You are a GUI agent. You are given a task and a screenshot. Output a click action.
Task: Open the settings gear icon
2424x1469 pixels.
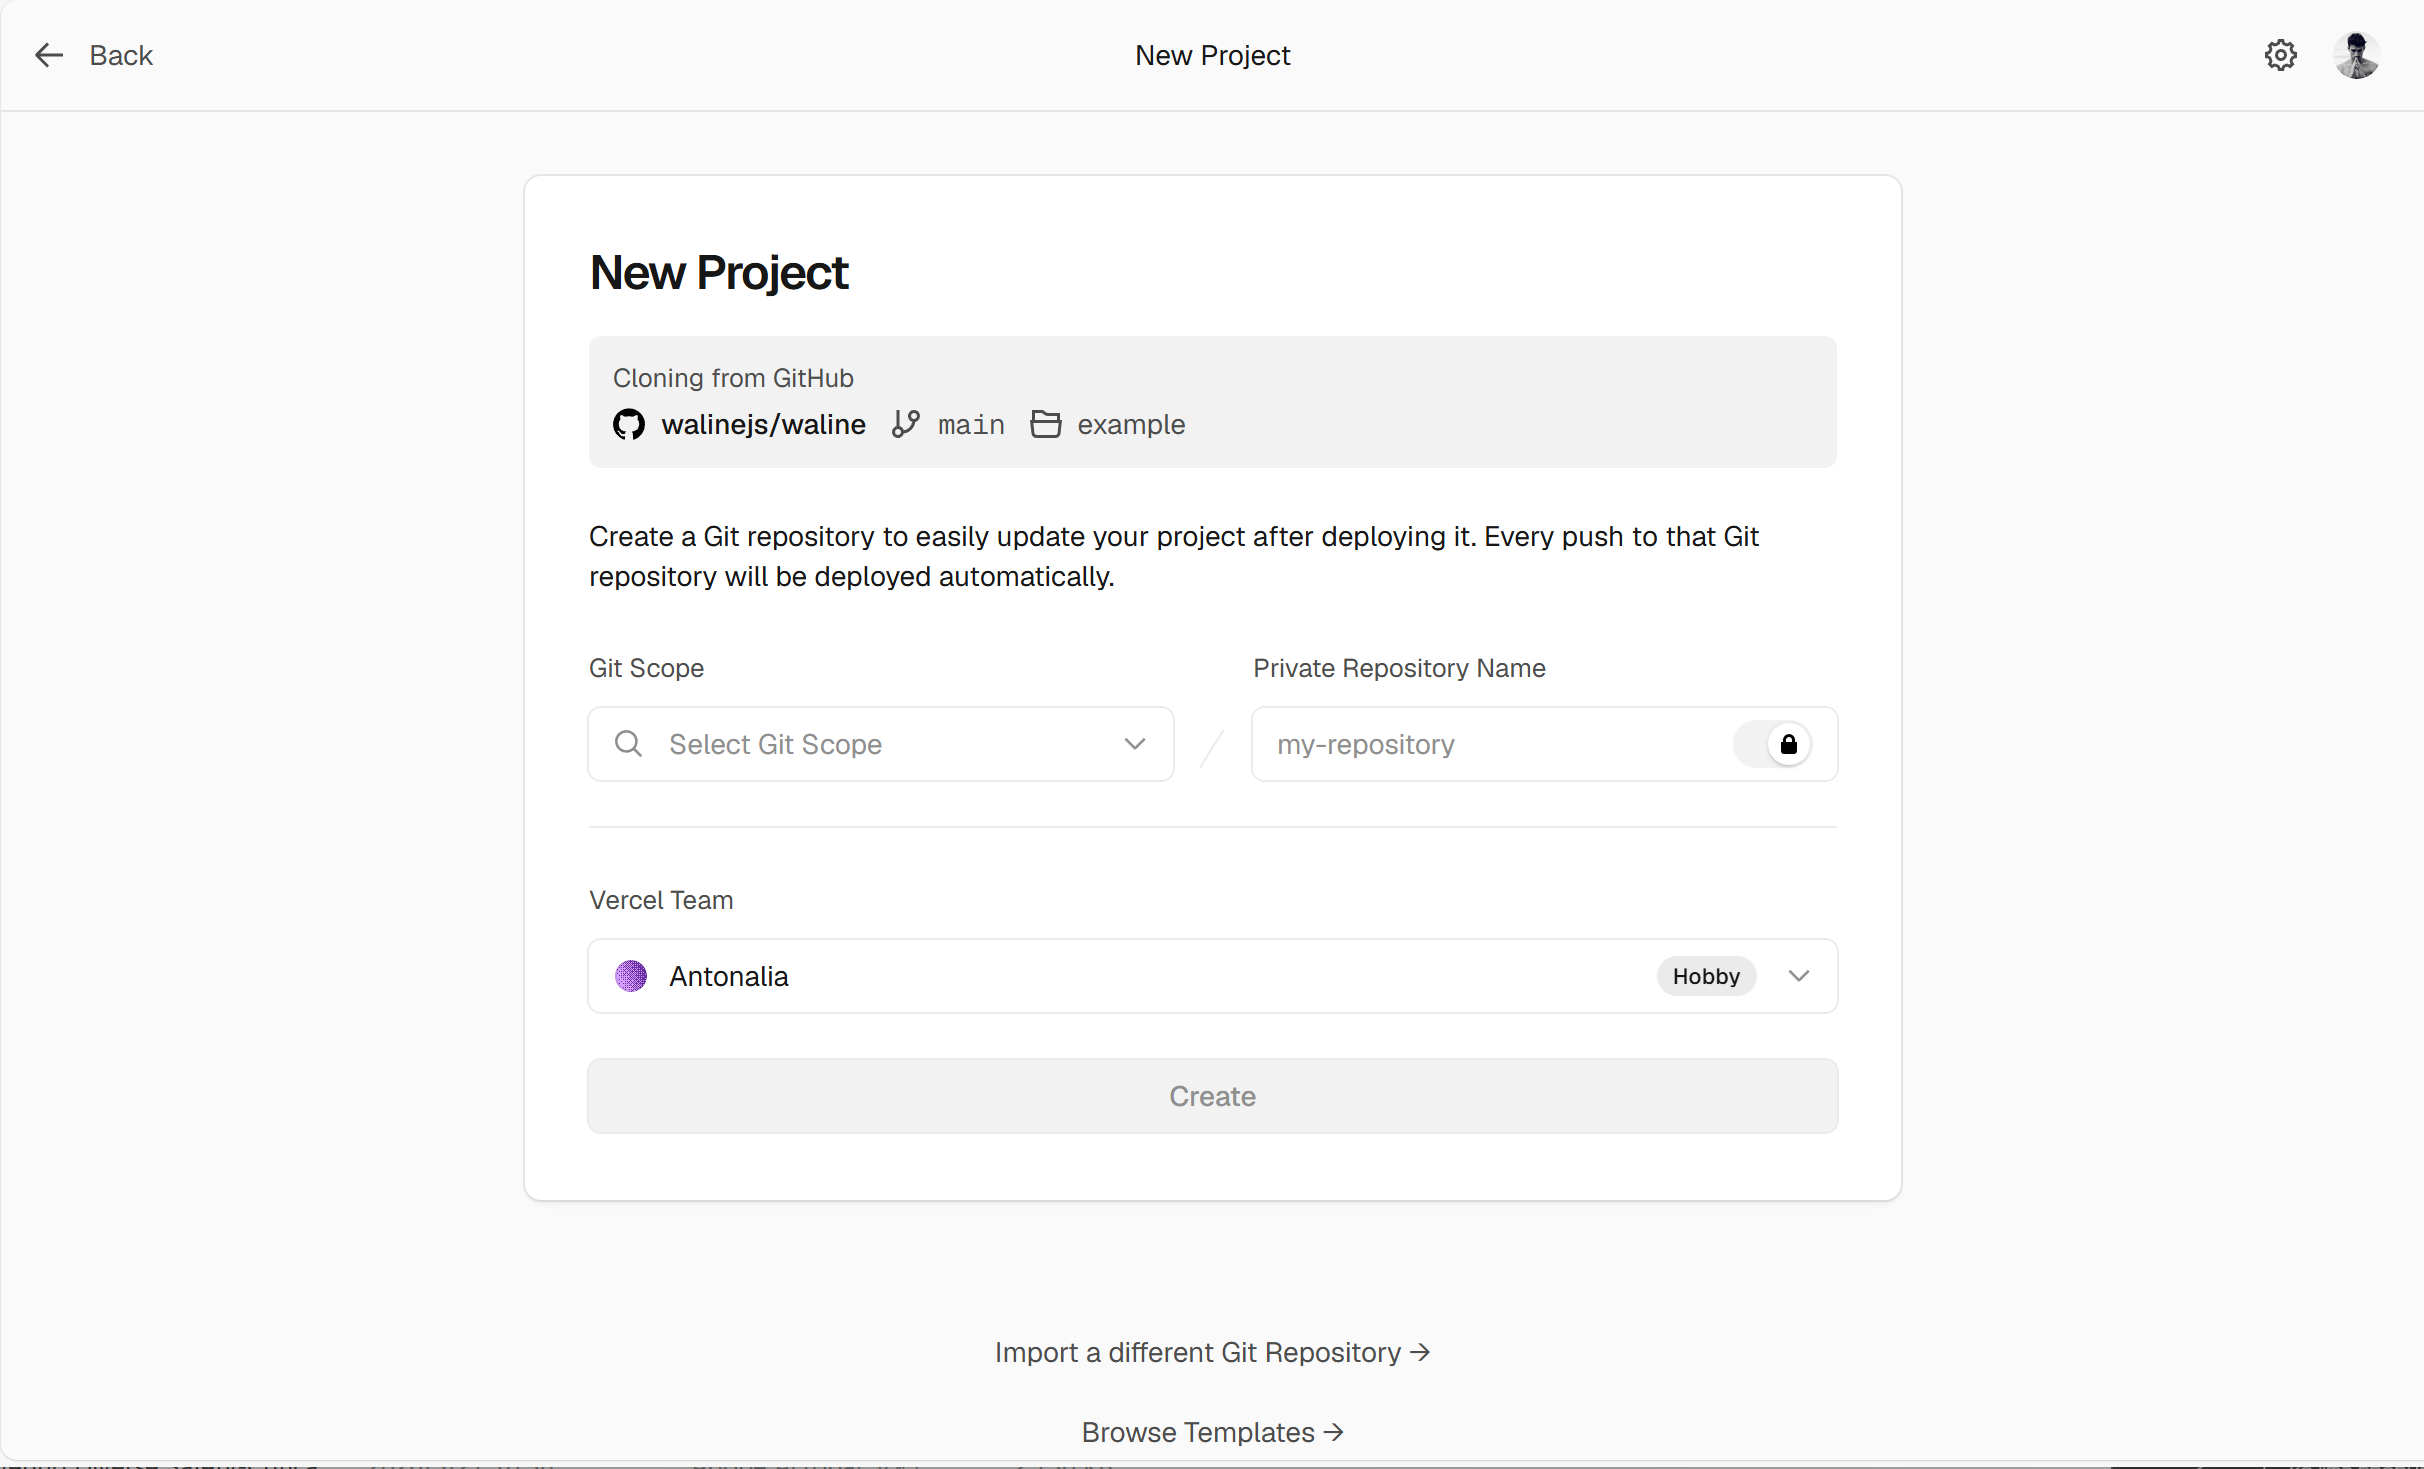[x=2280, y=55]
